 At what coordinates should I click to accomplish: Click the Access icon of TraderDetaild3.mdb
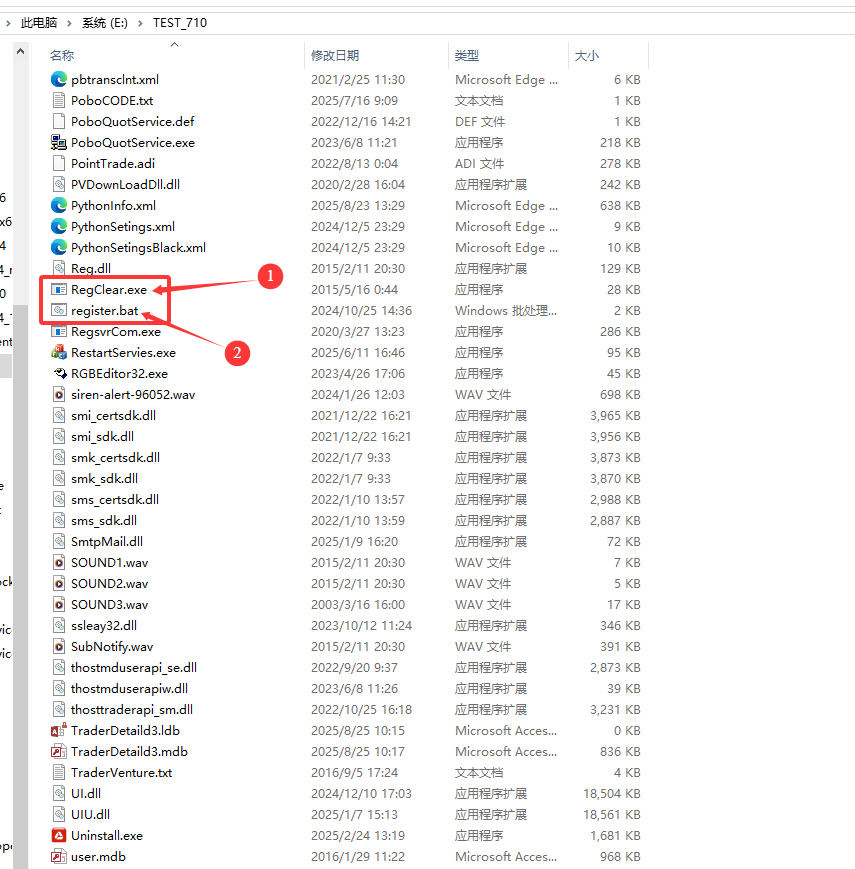click(x=59, y=752)
